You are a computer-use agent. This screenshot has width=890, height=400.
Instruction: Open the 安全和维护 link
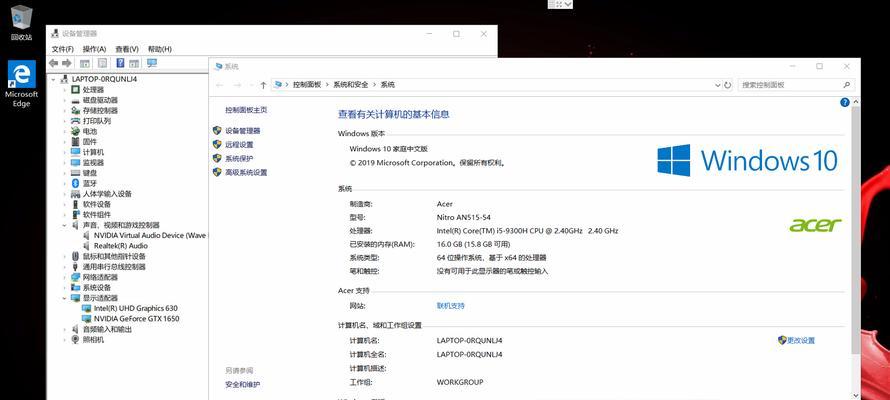click(x=242, y=385)
